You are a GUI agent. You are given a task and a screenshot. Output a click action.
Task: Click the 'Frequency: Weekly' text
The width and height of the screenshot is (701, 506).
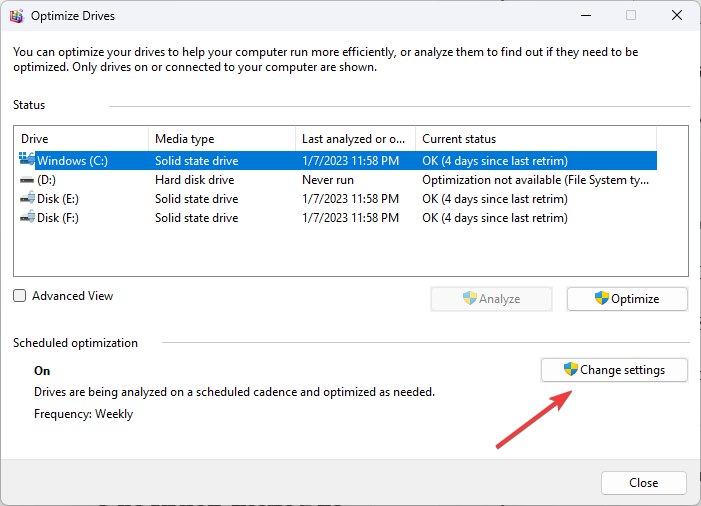tap(84, 414)
